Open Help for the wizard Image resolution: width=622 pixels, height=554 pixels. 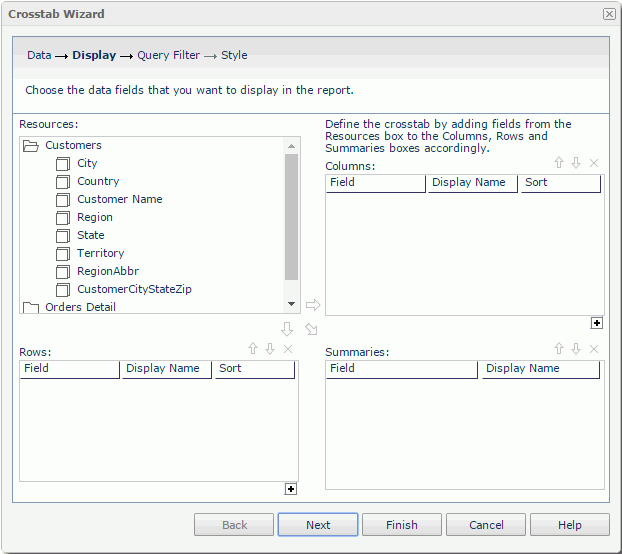coord(570,525)
